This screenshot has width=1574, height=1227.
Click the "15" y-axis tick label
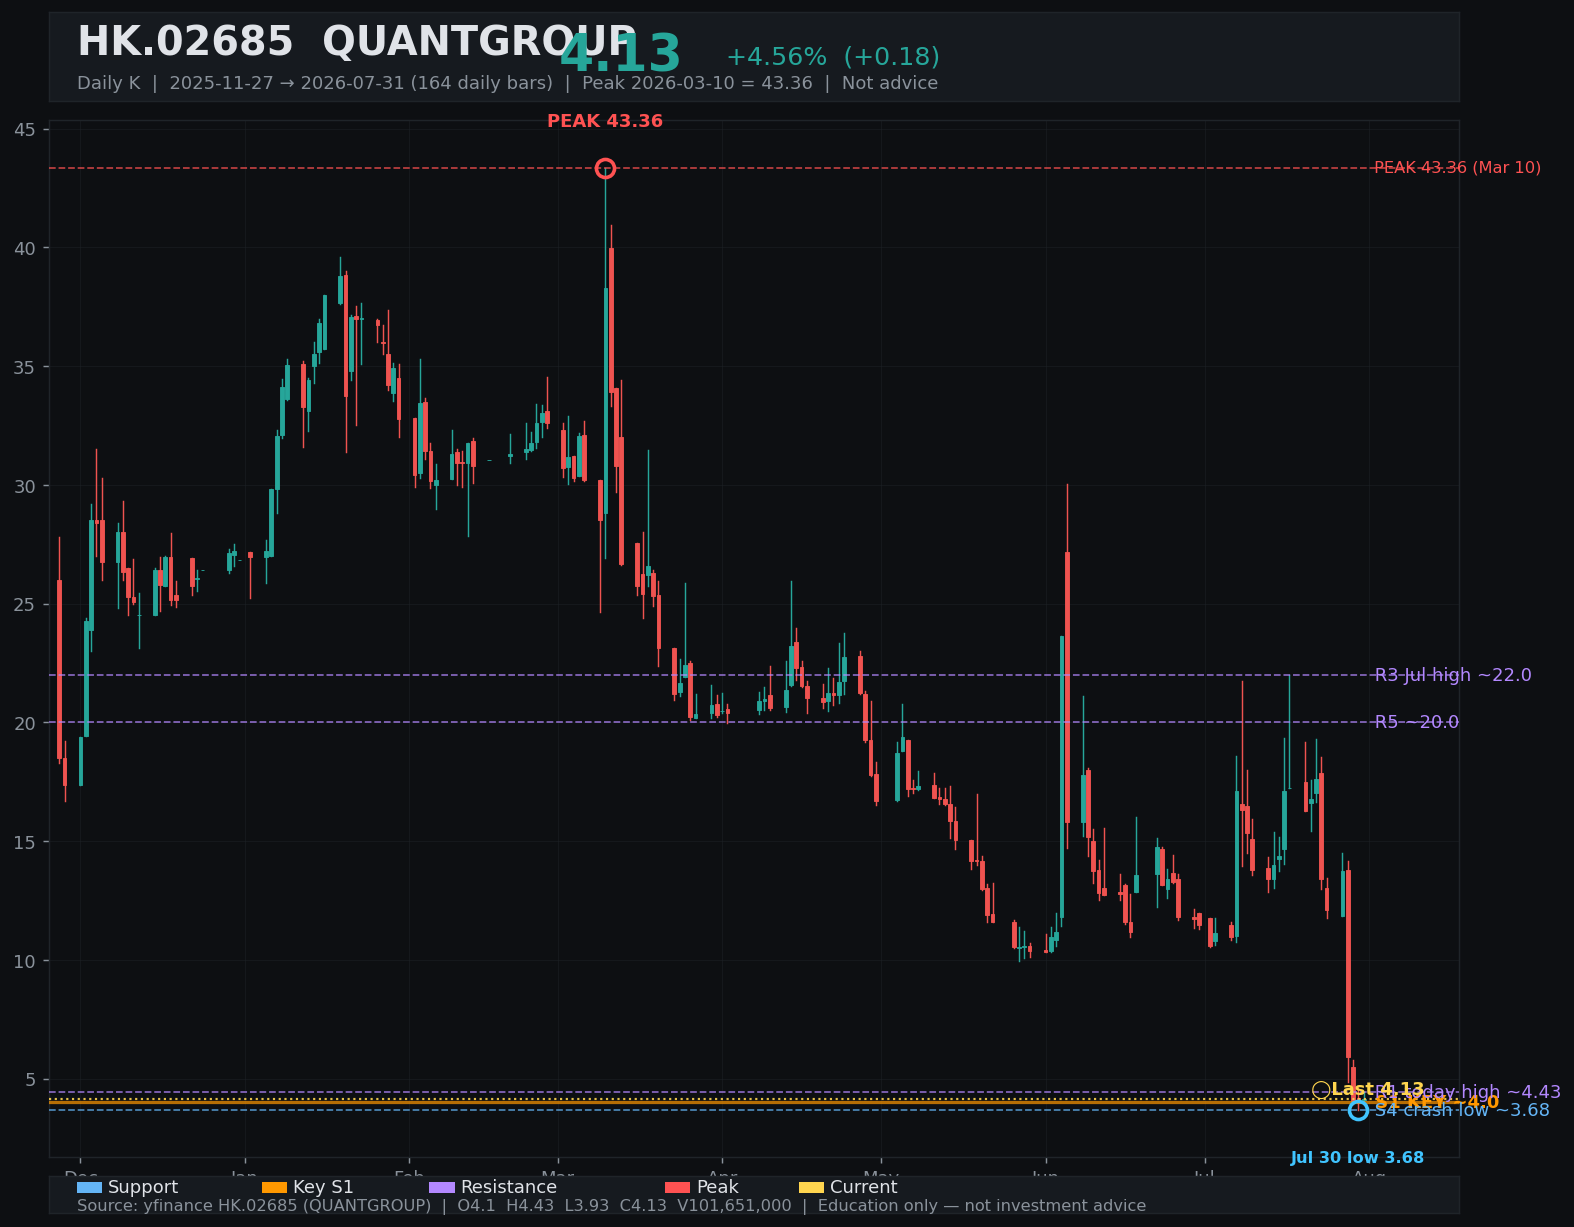tap(25, 842)
